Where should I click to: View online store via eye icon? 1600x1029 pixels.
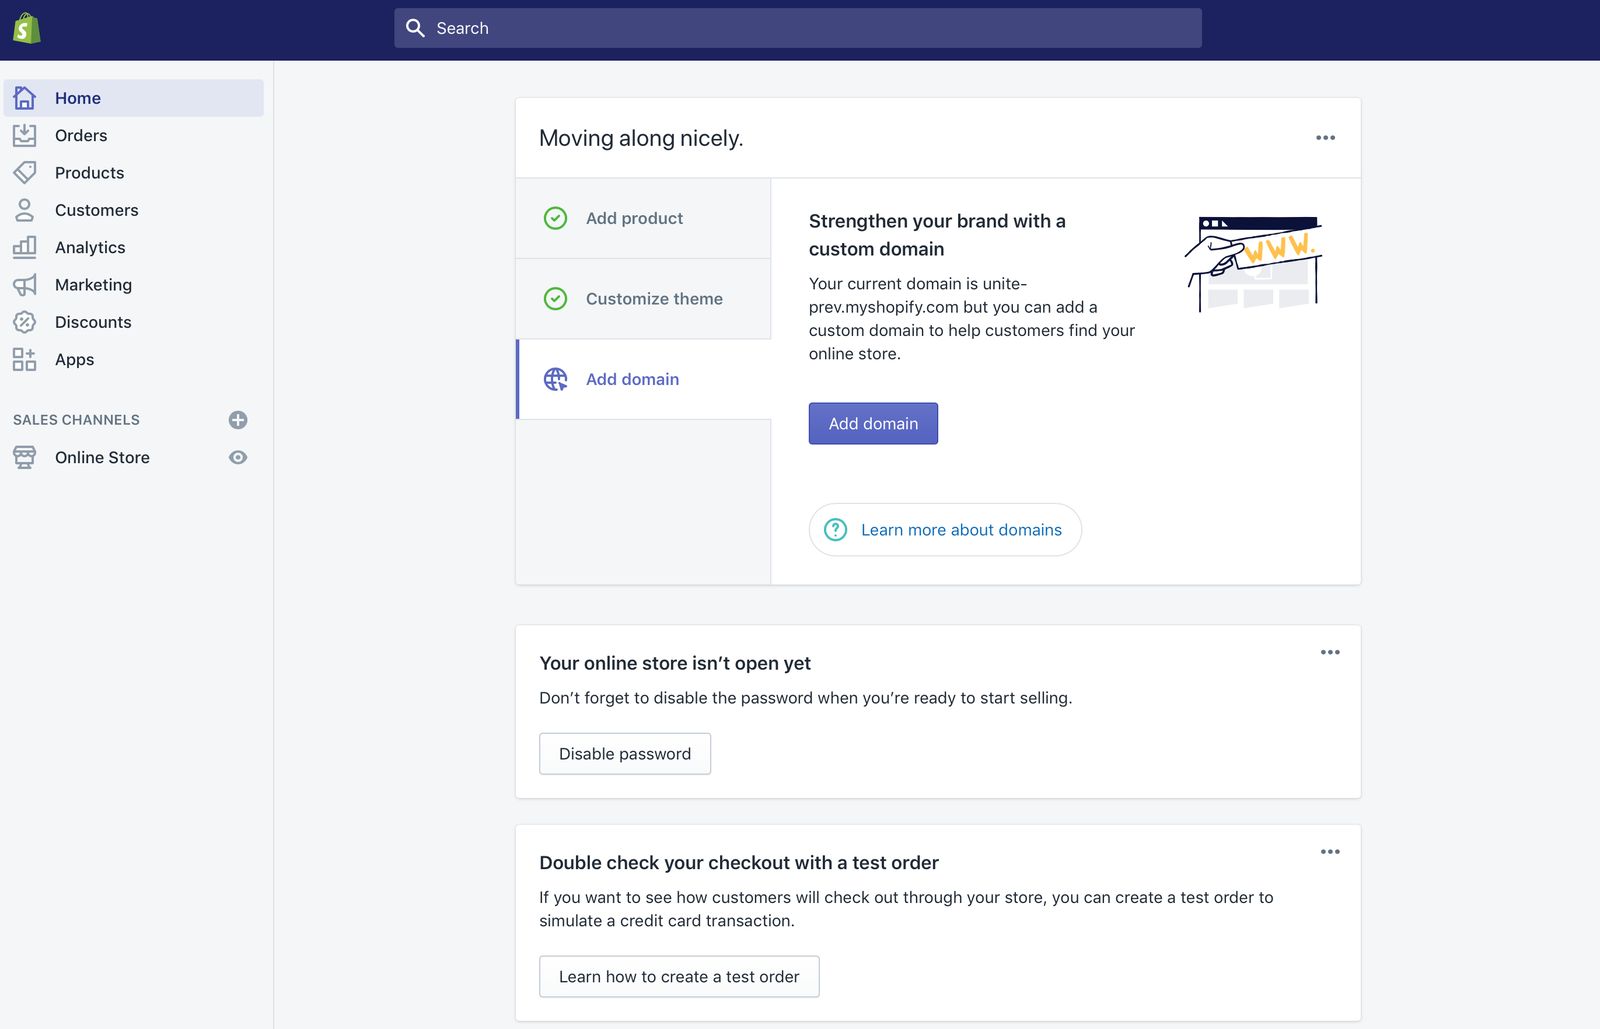coord(238,457)
